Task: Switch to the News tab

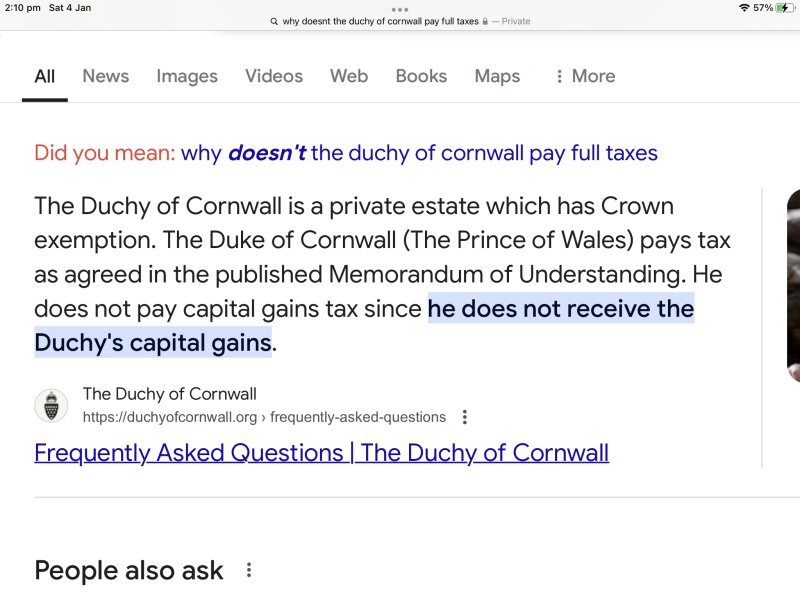Action: click(106, 77)
